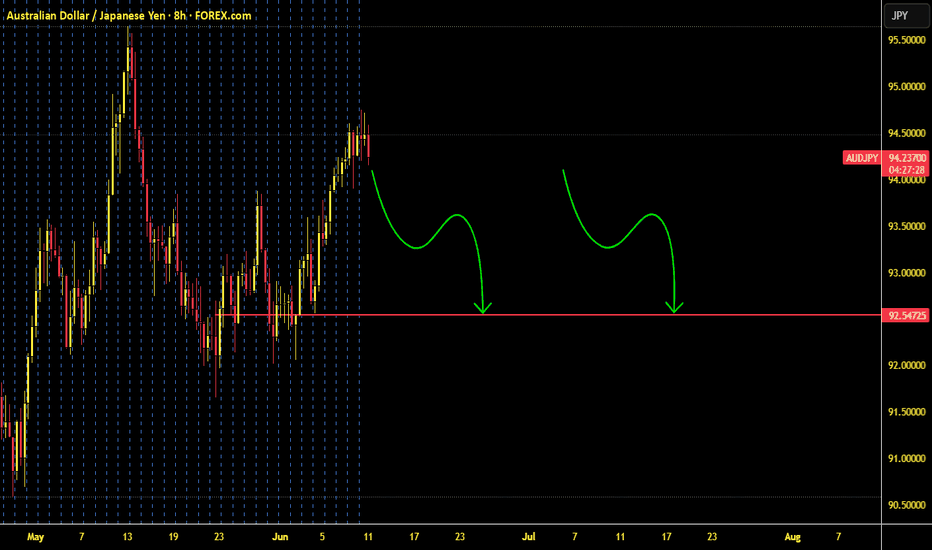Image resolution: width=932 pixels, height=550 pixels.
Task: Click the 95.50000 price axis label
Action: [x=906, y=40]
